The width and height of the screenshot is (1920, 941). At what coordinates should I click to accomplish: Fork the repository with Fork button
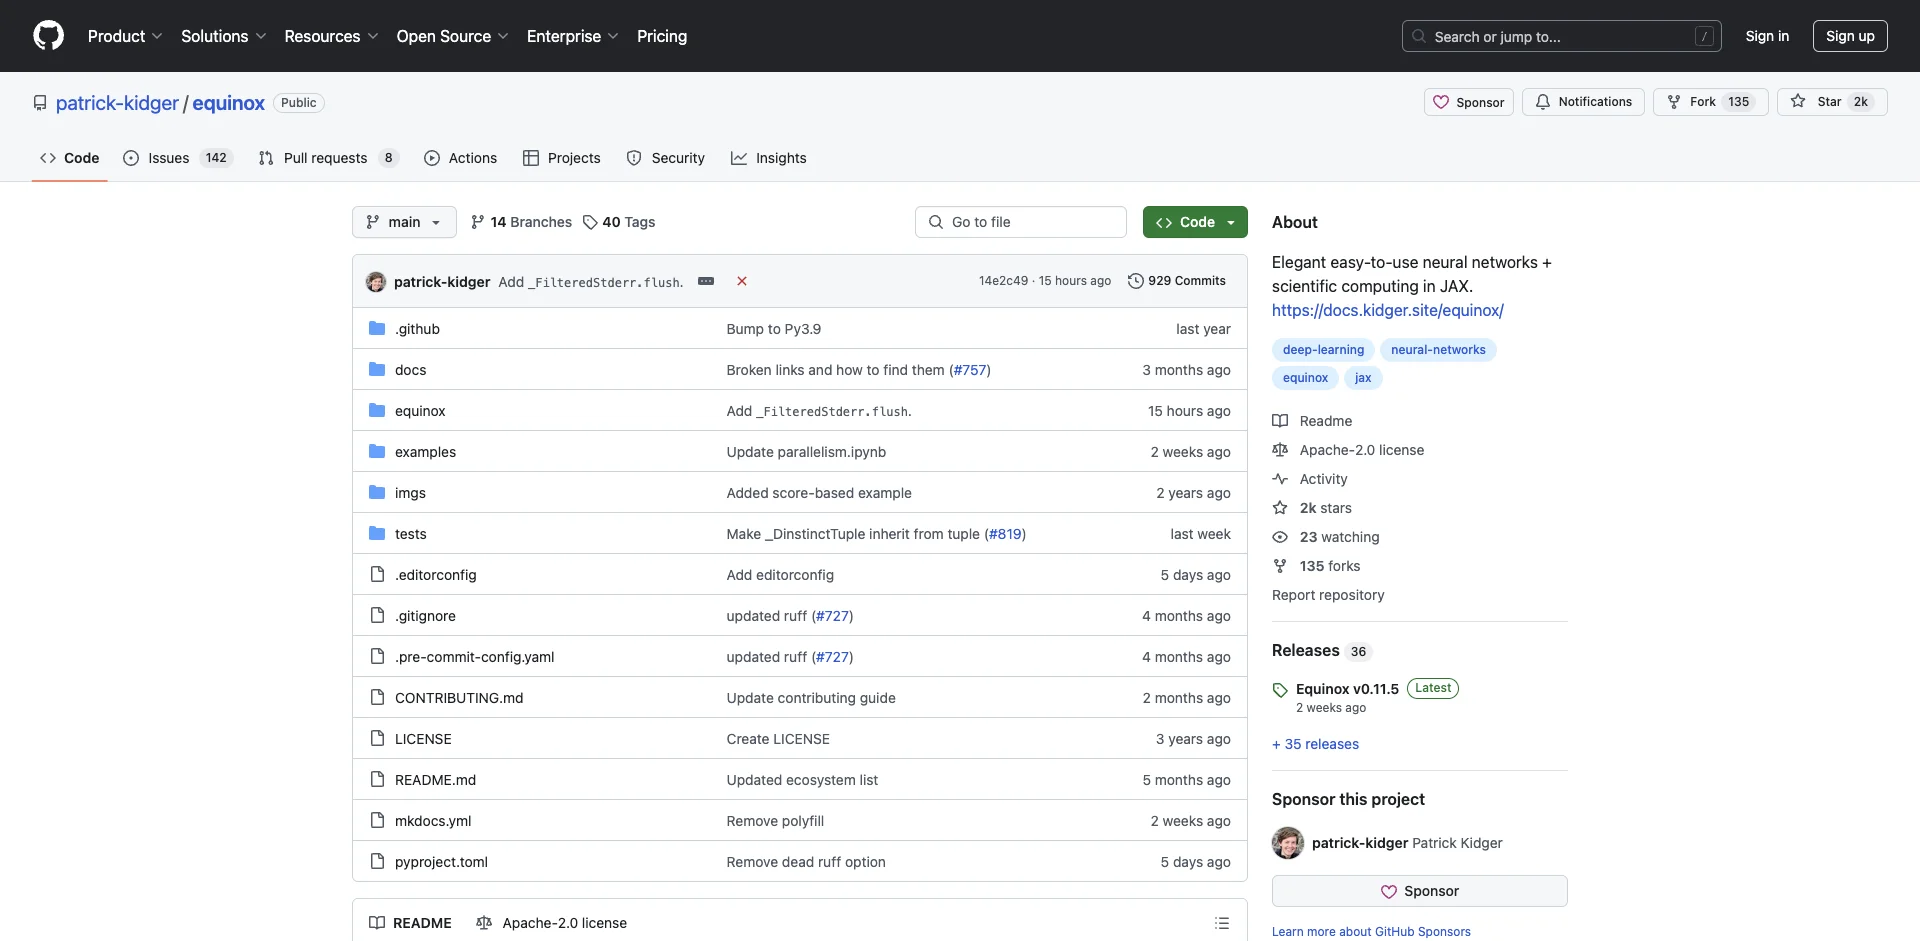click(x=1711, y=102)
